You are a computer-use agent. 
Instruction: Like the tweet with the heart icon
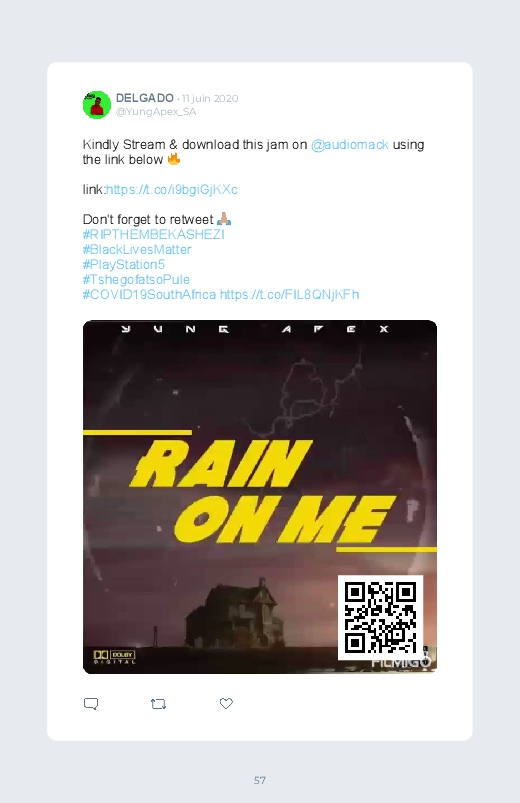pos(226,704)
